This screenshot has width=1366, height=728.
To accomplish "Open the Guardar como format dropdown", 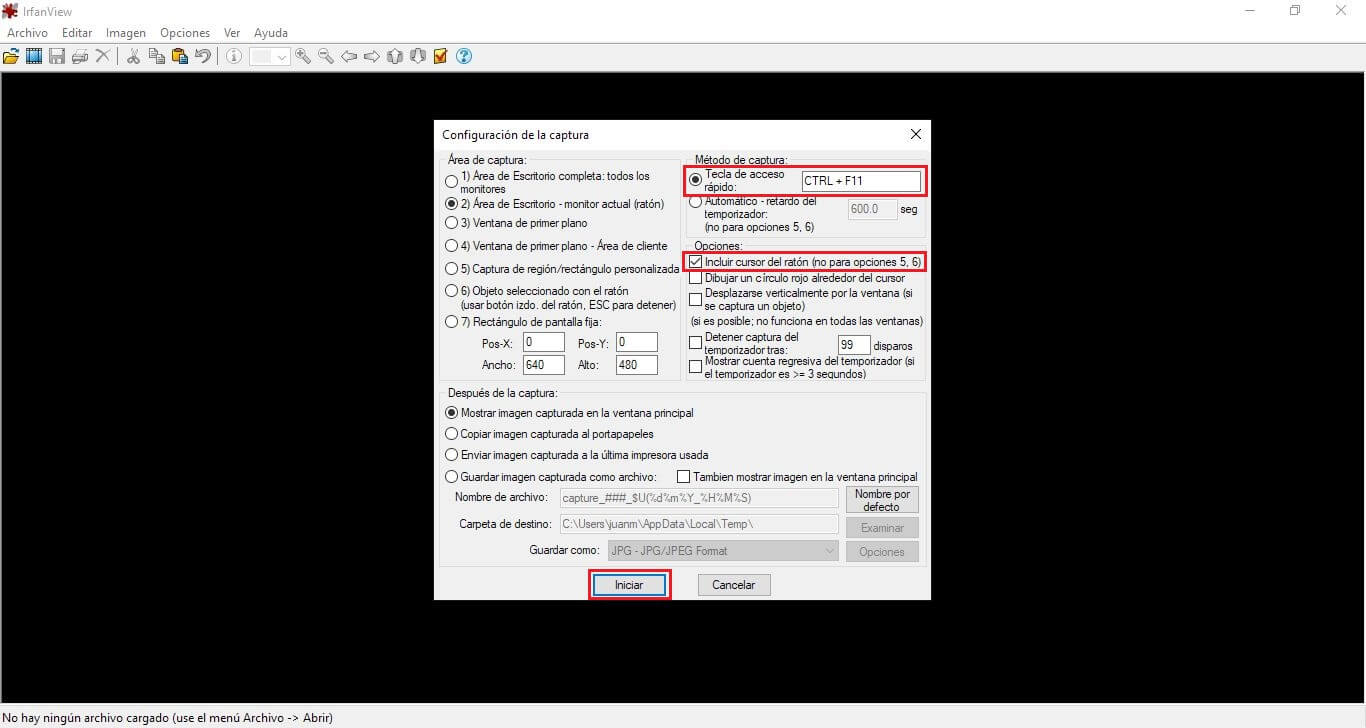I will [x=722, y=551].
